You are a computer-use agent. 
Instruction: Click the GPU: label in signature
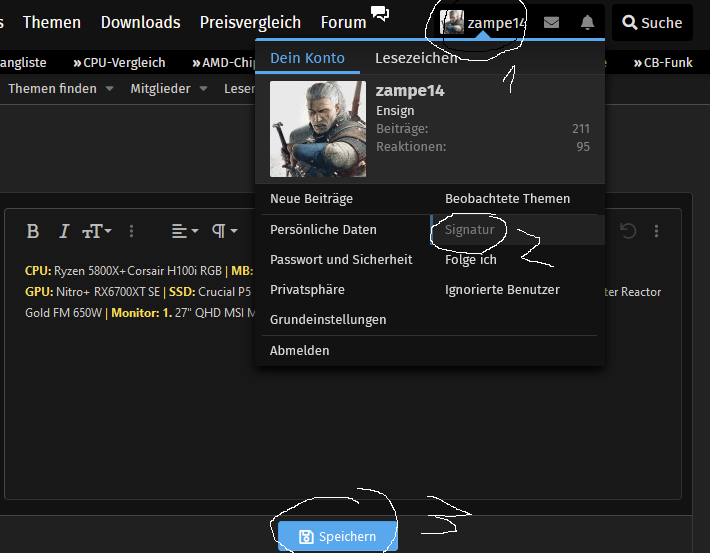coord(39,292)
